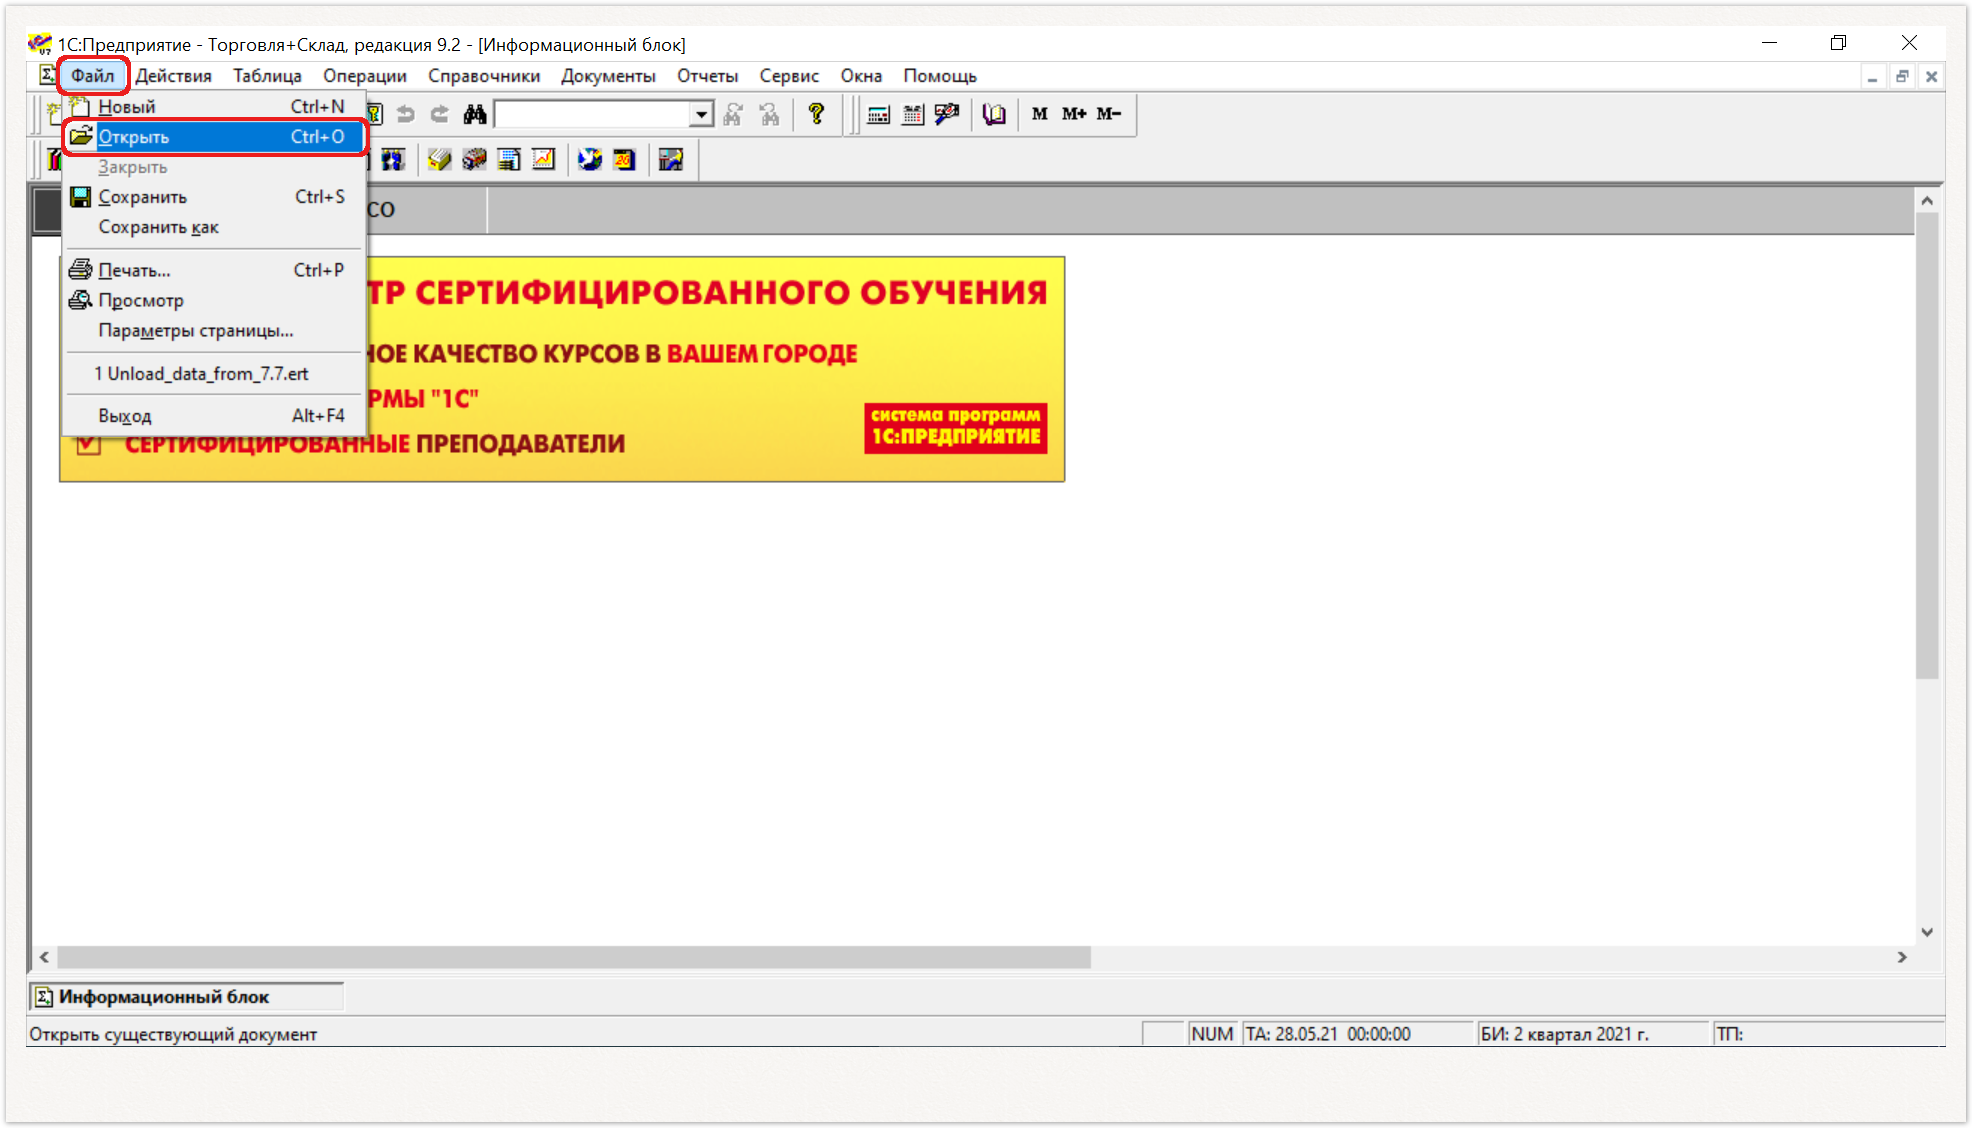Open the Действия menu
Viewport: 1972px width, 1128px height.
click(174, 76)
